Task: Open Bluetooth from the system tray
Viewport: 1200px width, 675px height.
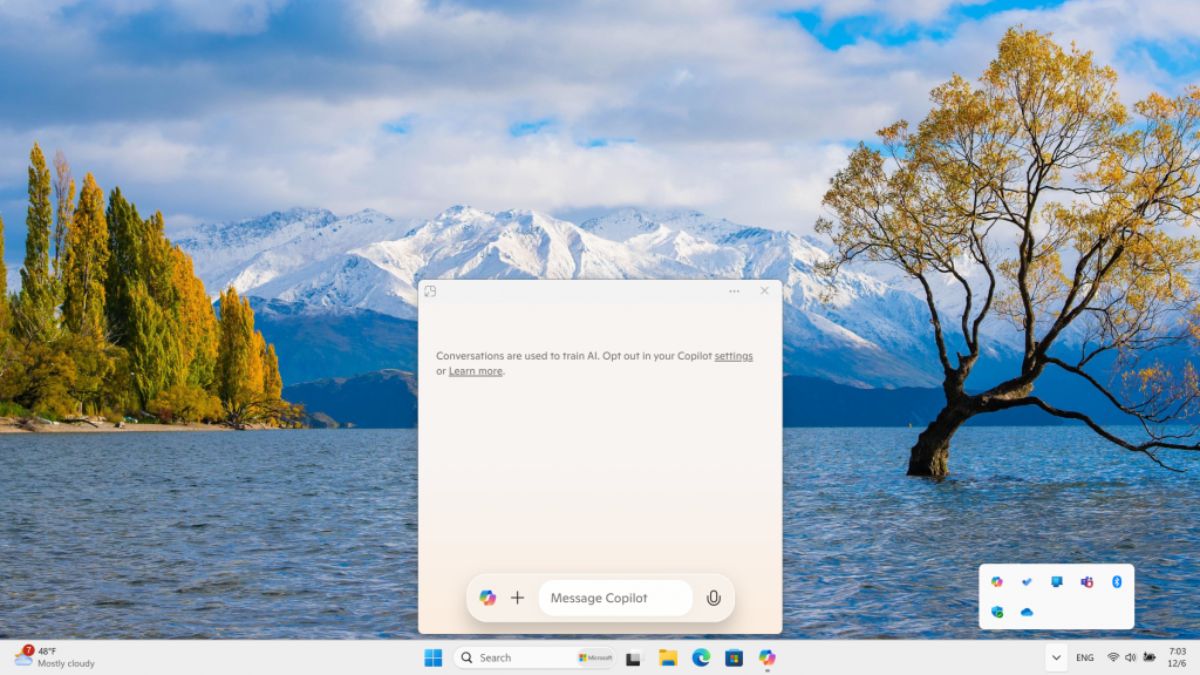Action: coord(1117,581)
